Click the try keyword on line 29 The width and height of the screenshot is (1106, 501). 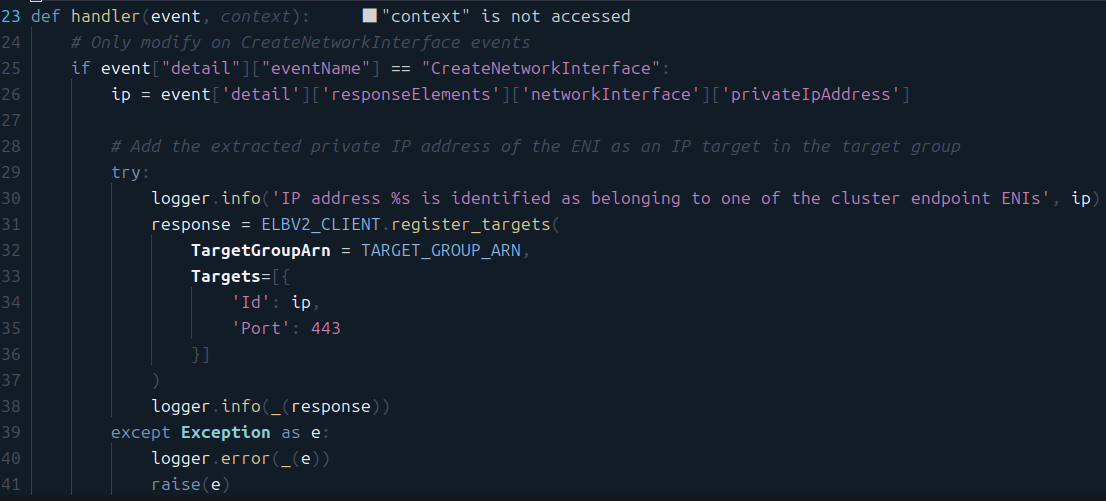[x=126, y=173]
